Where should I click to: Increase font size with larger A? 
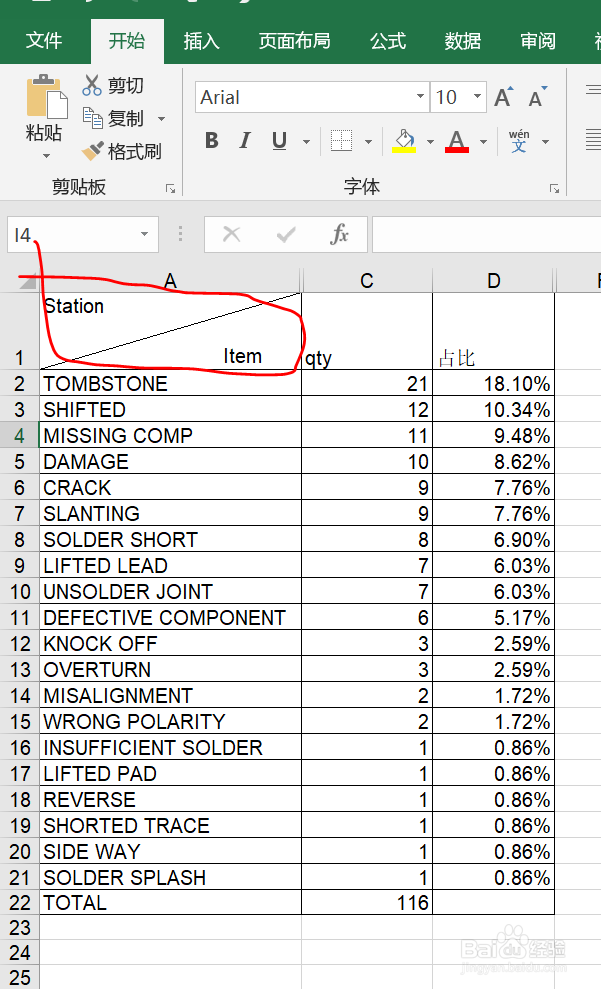click(503, 97)
